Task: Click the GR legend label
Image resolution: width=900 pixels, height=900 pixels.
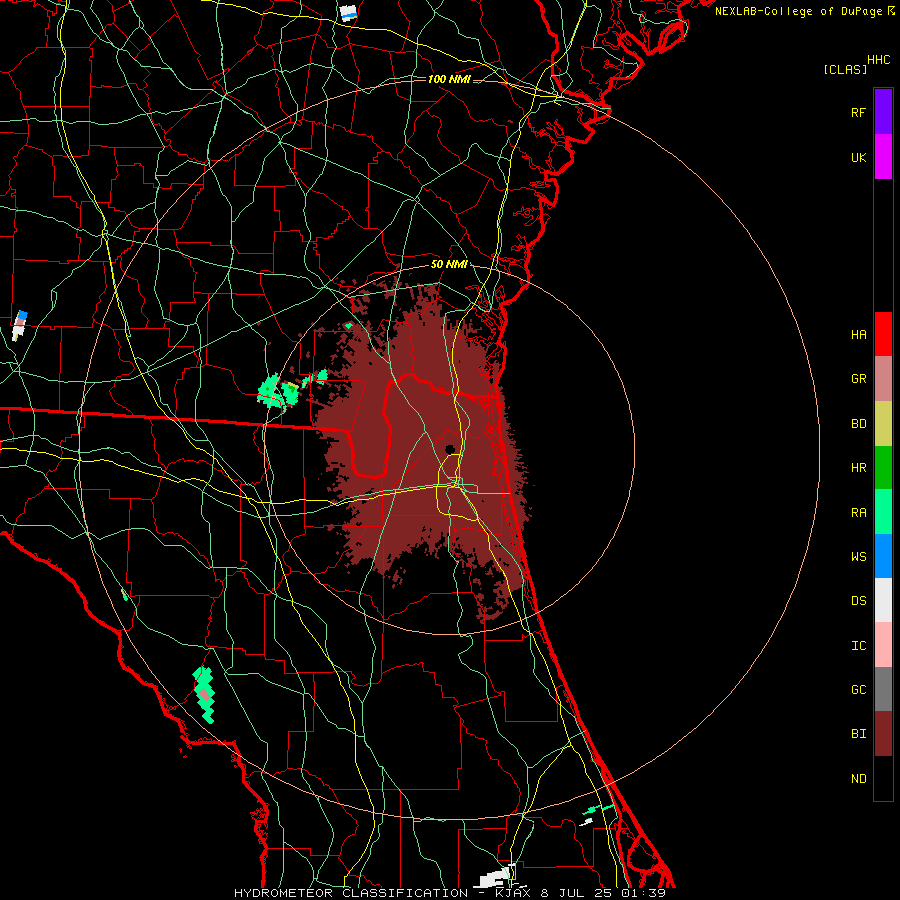Action: pyautogui.click(x=858, y=379)
